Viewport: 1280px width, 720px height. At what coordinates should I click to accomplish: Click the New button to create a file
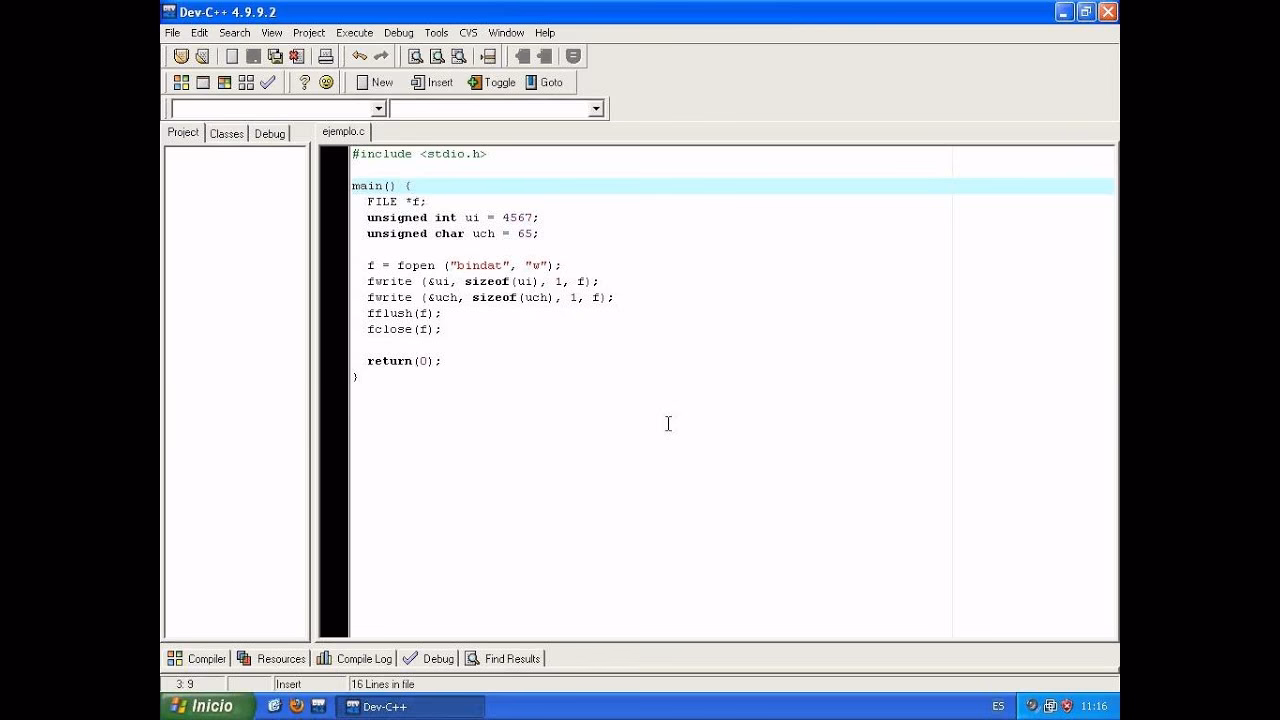(x=373, y=82)
